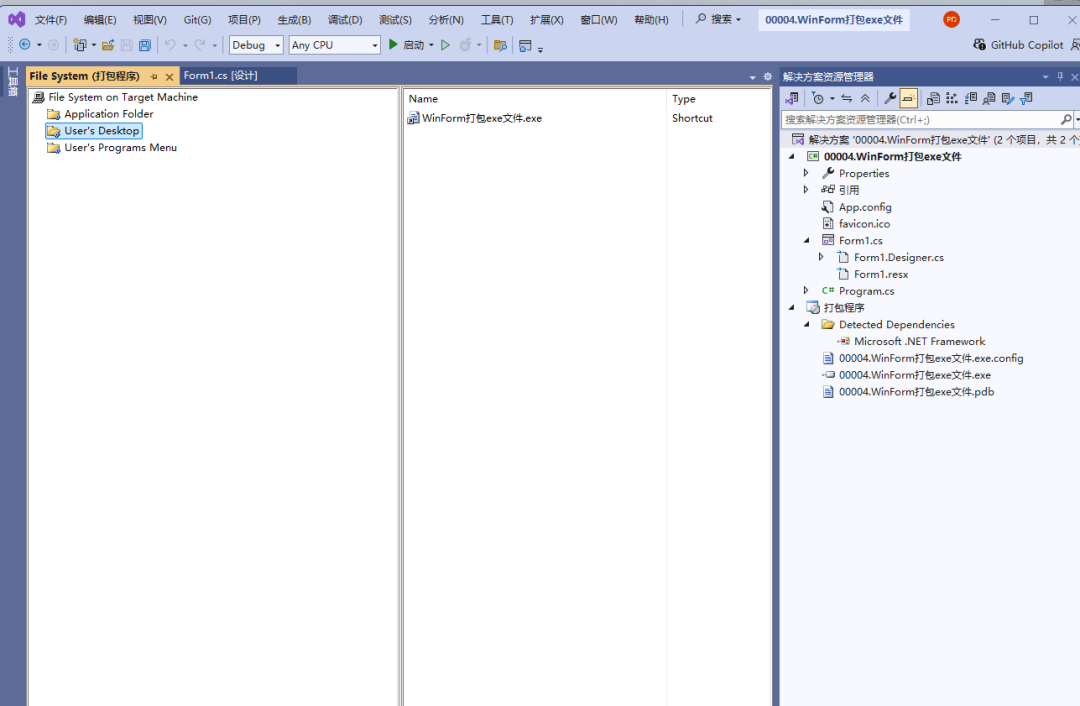Expand the Form1.Designer.cs node
Viewport: 1080px width, 706px height.
(821, 257)
